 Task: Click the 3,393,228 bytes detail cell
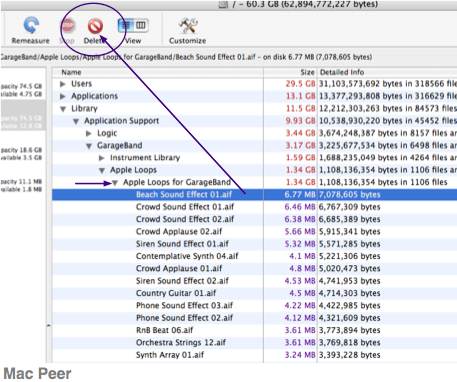click(x=350, y=355)
